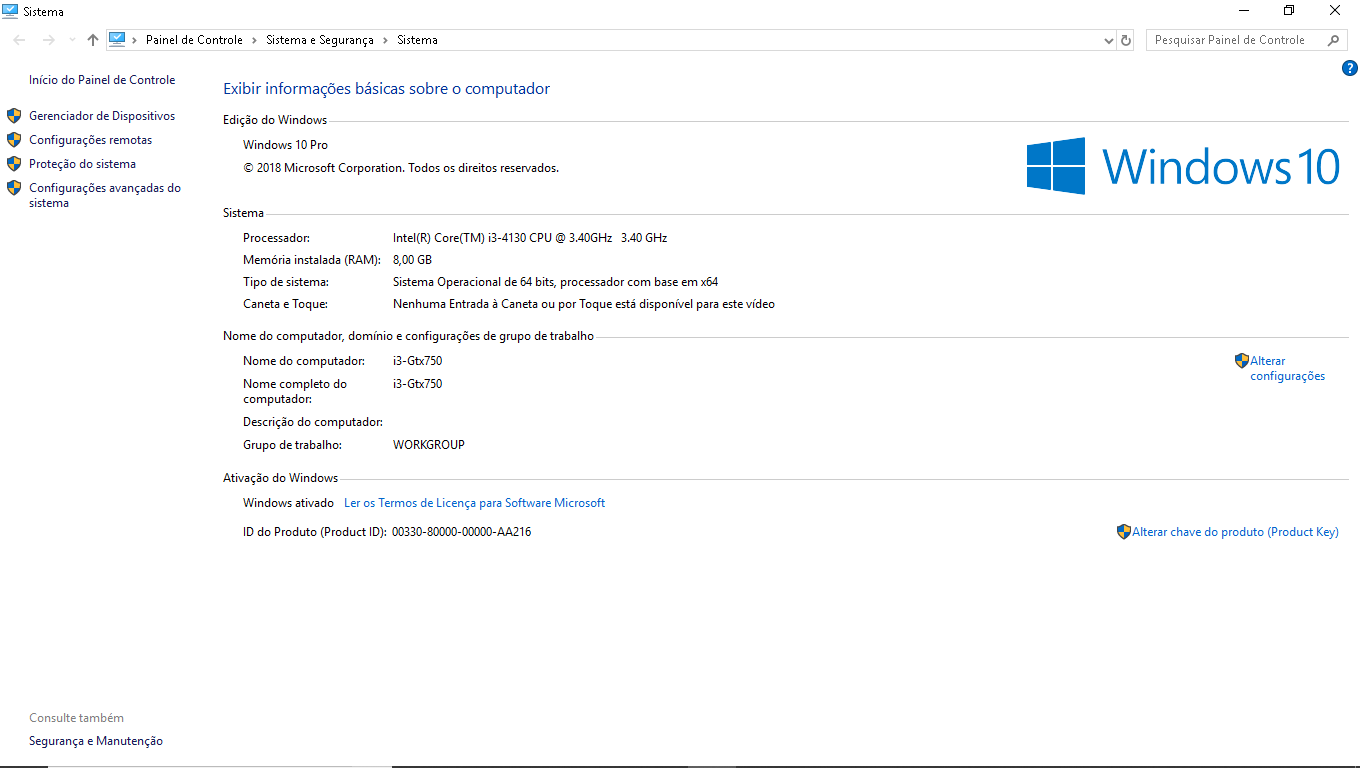Click the WORKGROUP value
1360x768 pixels.
pos(429,445)
